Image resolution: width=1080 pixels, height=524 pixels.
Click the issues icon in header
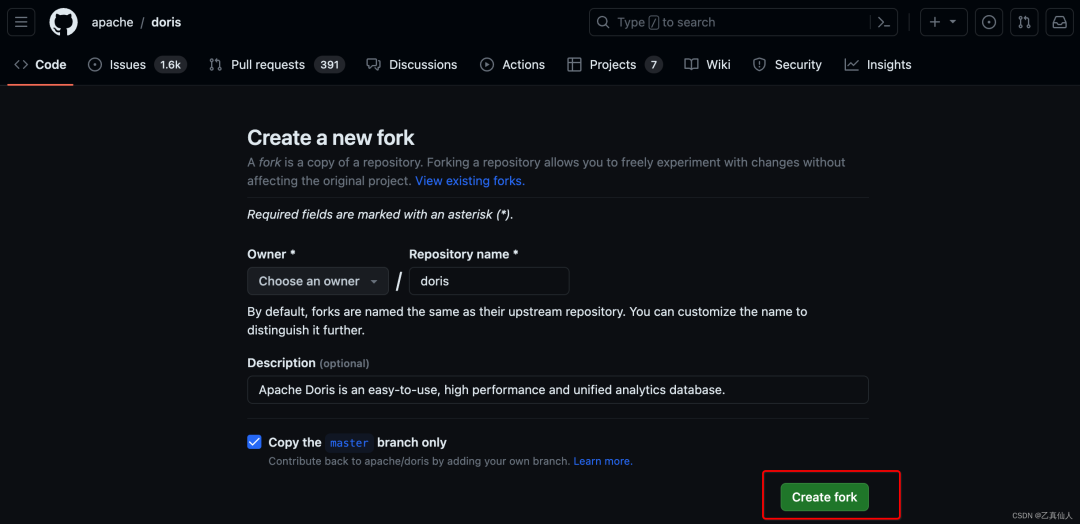989,22
